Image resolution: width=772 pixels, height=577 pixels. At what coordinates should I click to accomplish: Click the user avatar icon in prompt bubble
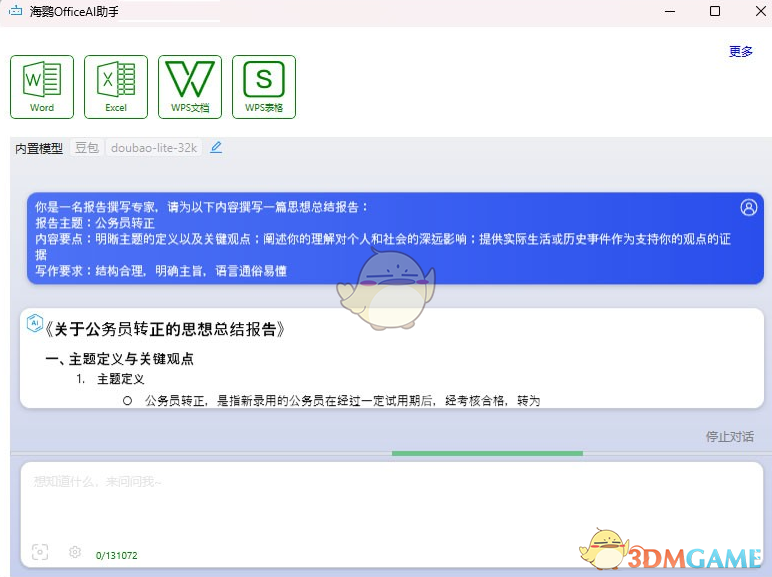click(748, 207)
